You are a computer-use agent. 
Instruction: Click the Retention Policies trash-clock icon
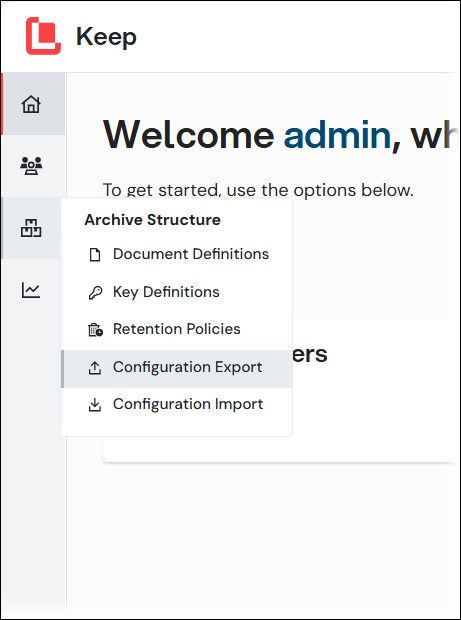(95, 330)
